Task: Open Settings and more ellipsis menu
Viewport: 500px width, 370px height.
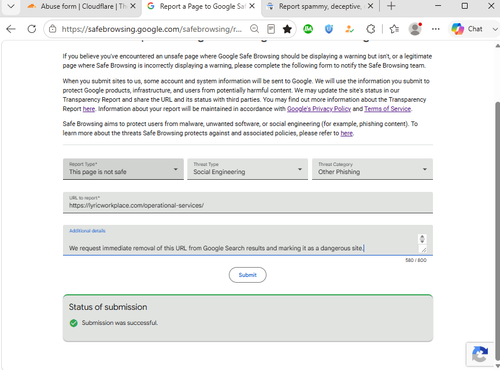Action: 435,29
